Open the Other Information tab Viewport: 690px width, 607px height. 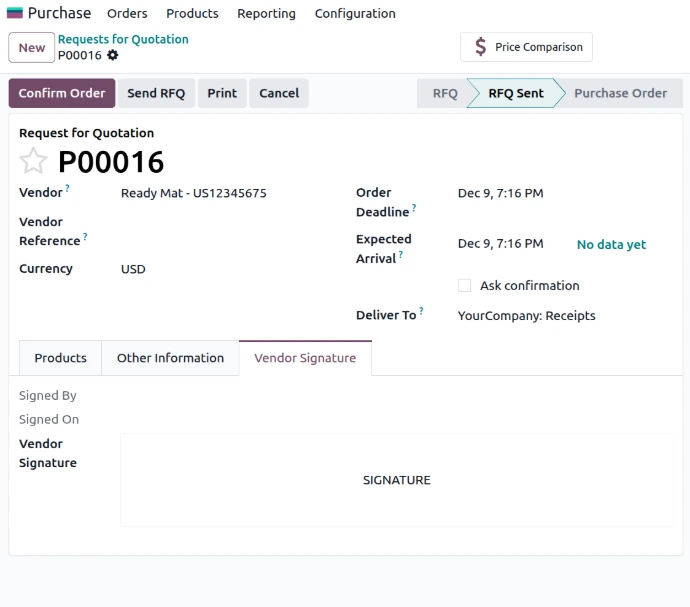[170, 358]
